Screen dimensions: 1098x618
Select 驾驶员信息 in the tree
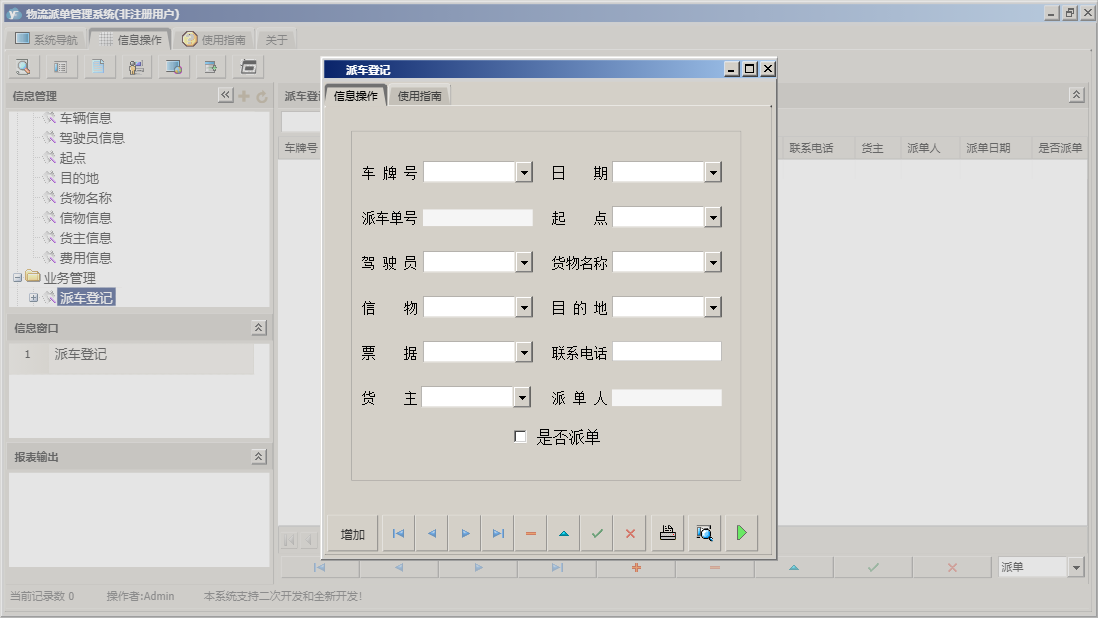pyautogui.click(x=94, y=137)
